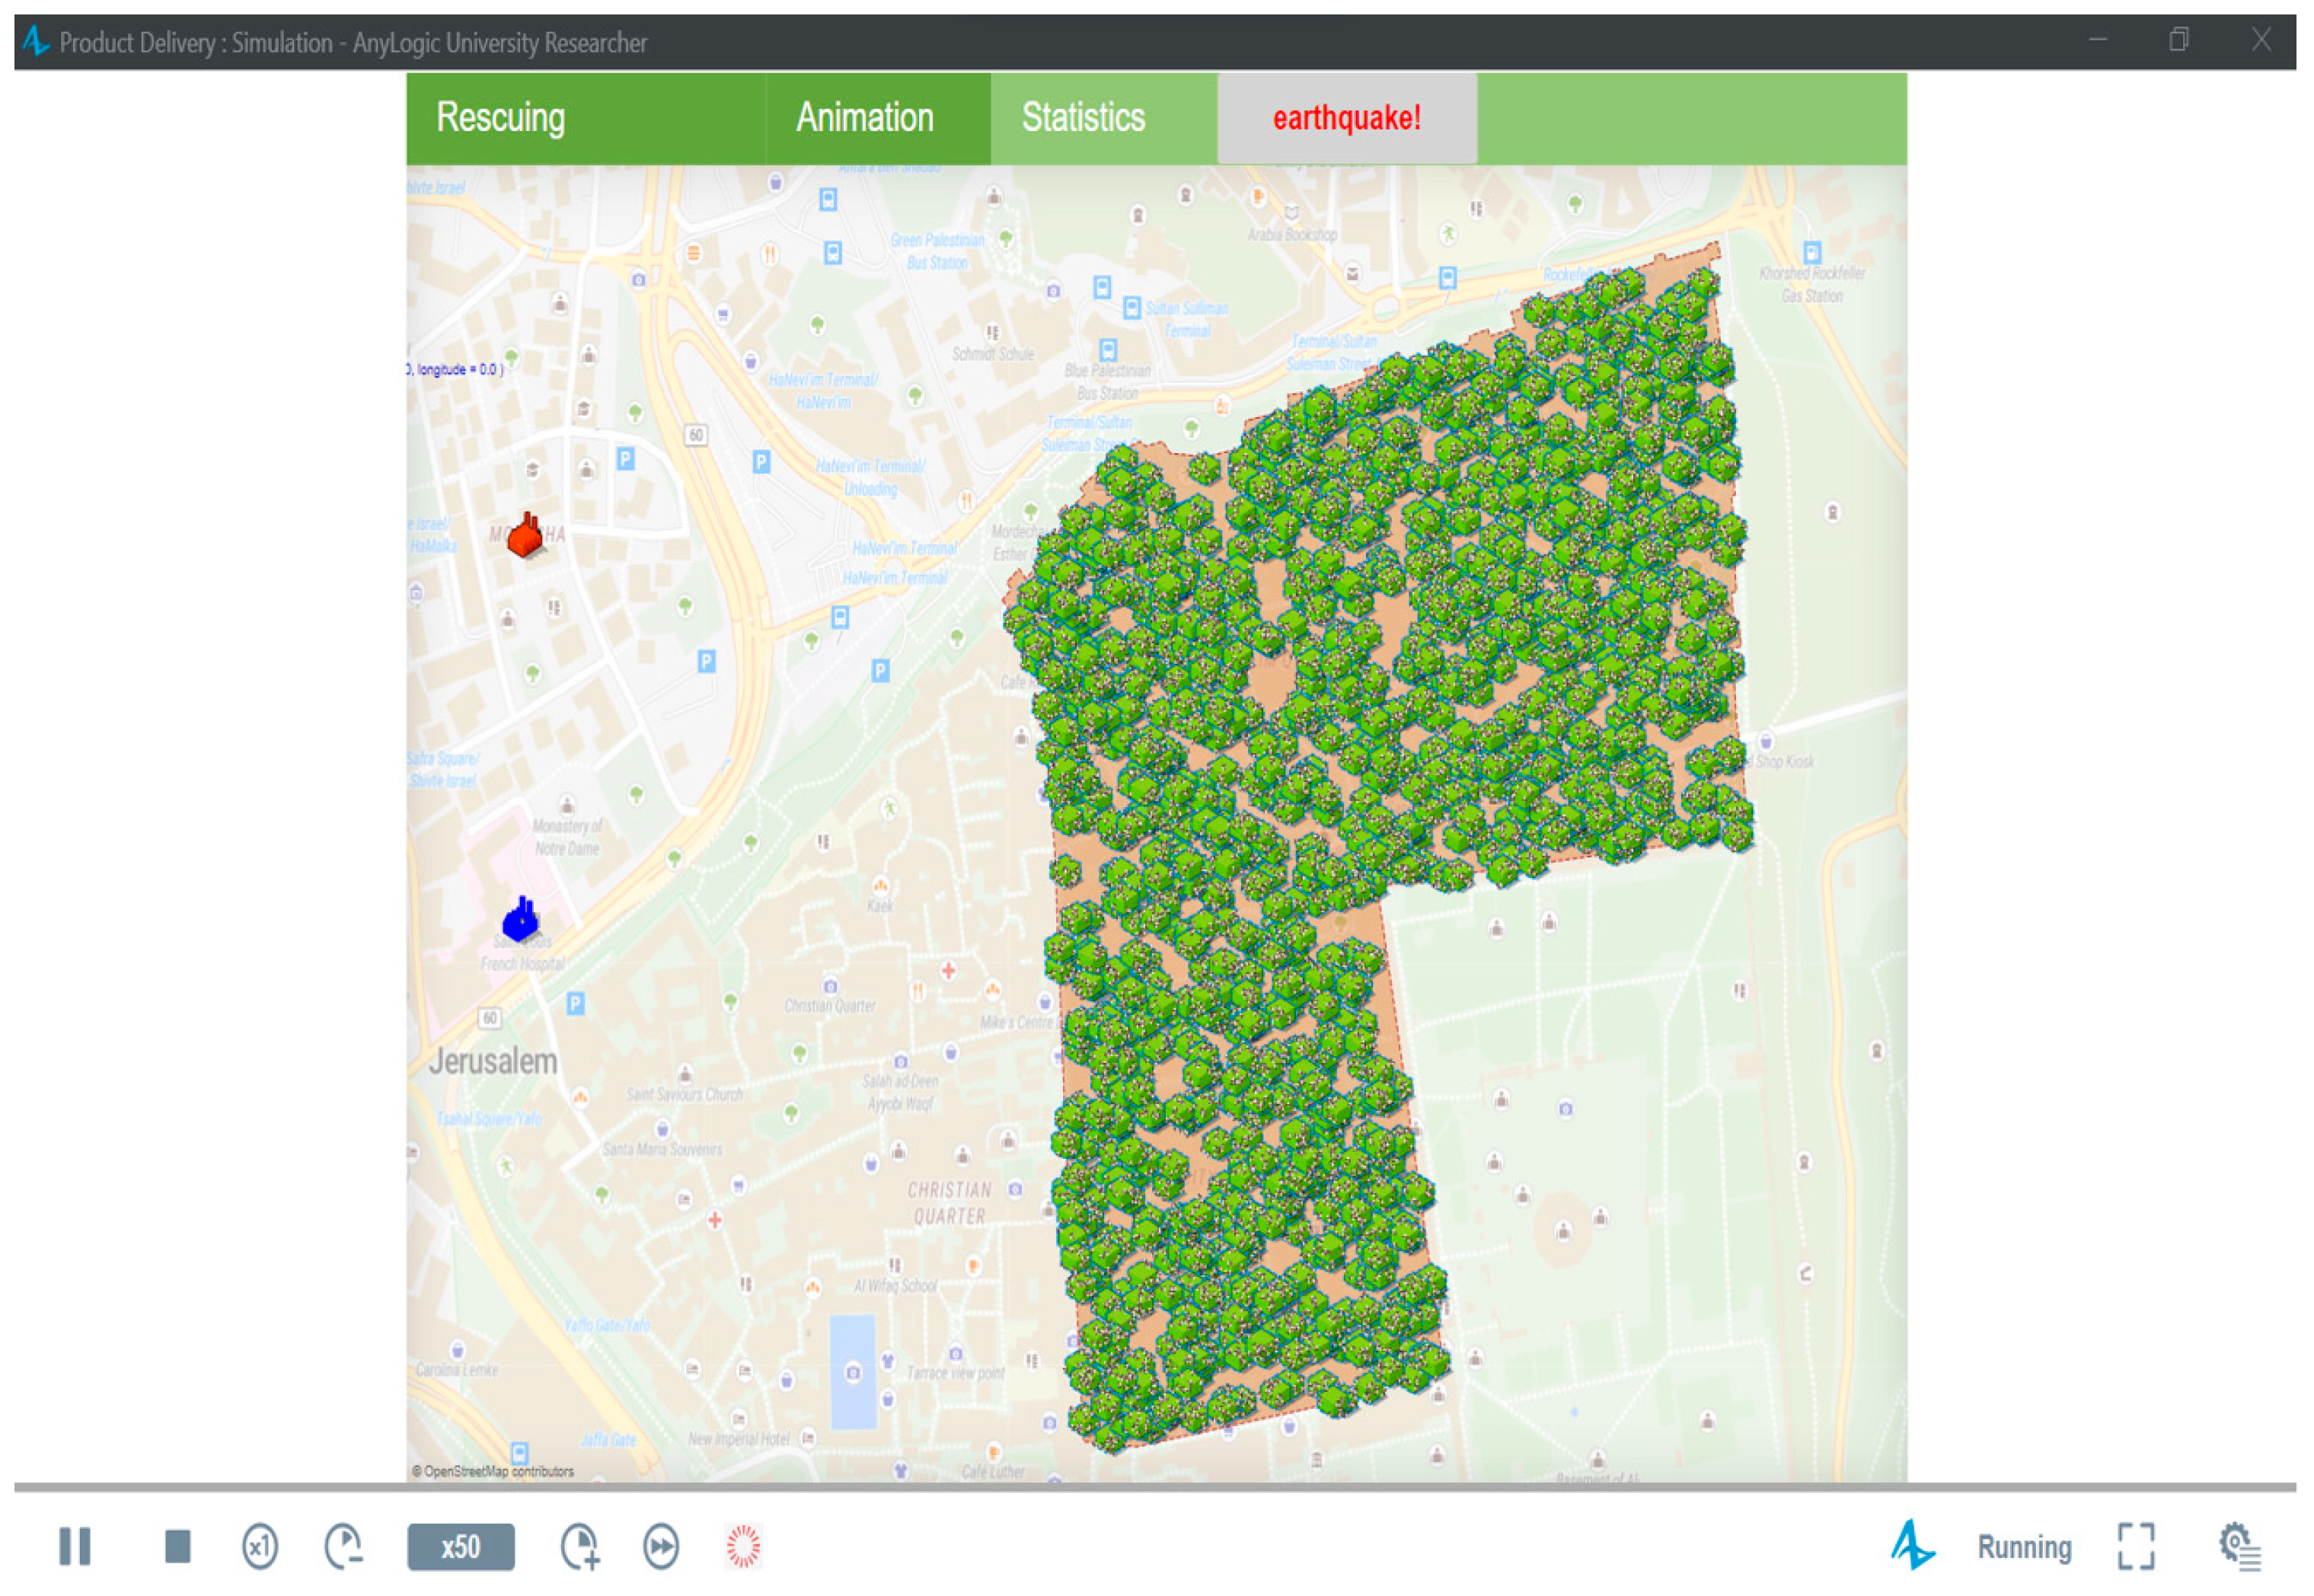Image resolution: width=2314 pixels, height=1596 pixels.
Task: Toggle virtual time fast-forward mode
Action: pyautogui.click(x=661, y=1547)
